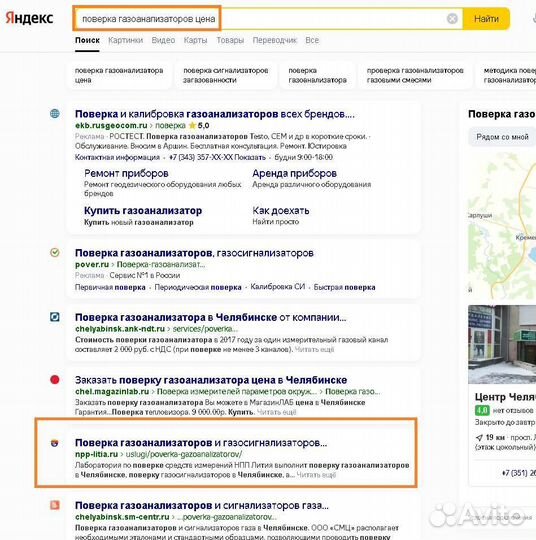
Task: Click green checkmark favicon of pover.ru
Action: (x=55, y=252)
